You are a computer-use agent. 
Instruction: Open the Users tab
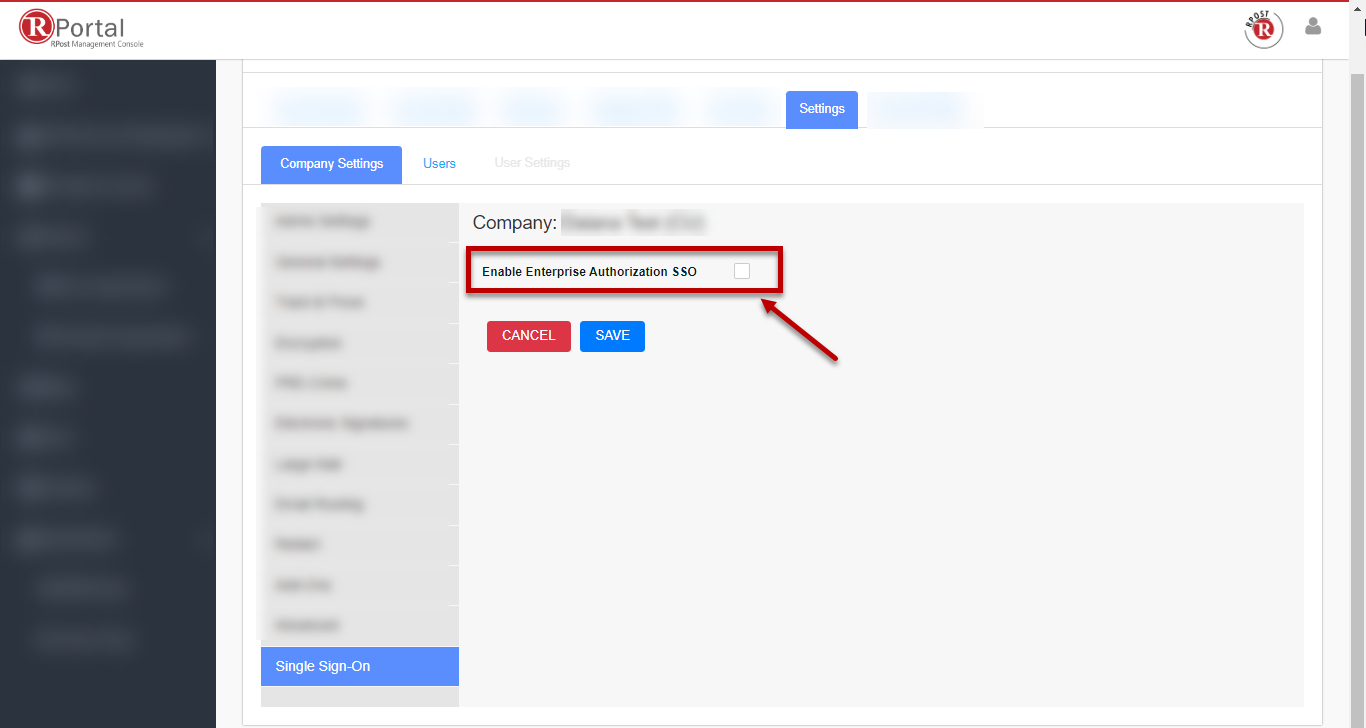[x=439, y=164]
